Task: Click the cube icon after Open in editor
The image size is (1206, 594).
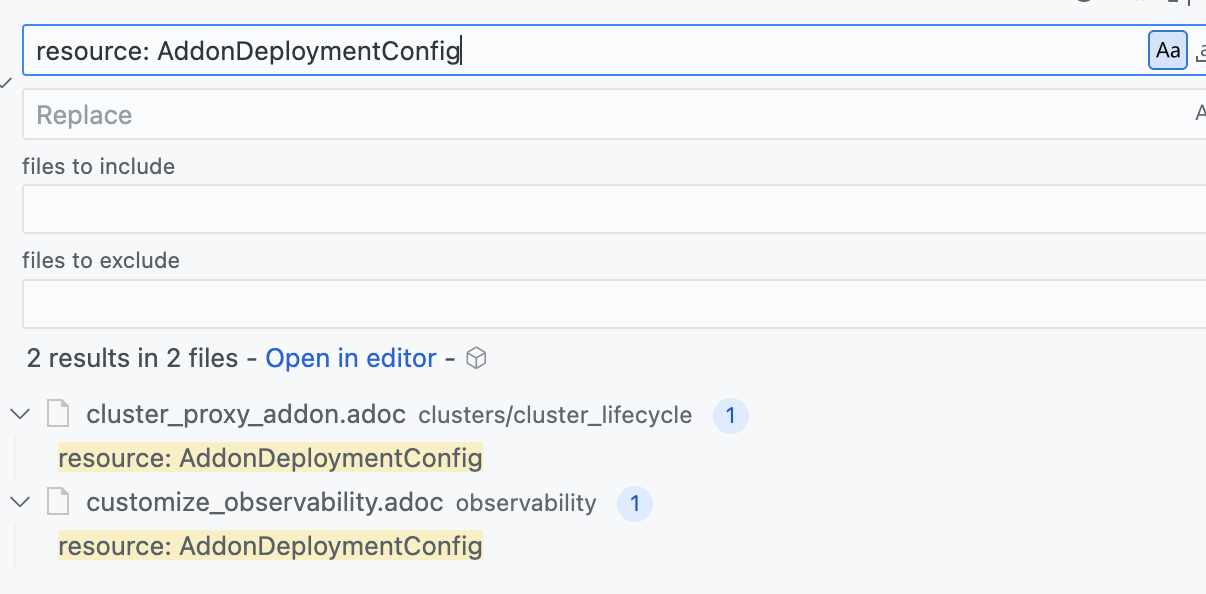Action: (477, 358)
